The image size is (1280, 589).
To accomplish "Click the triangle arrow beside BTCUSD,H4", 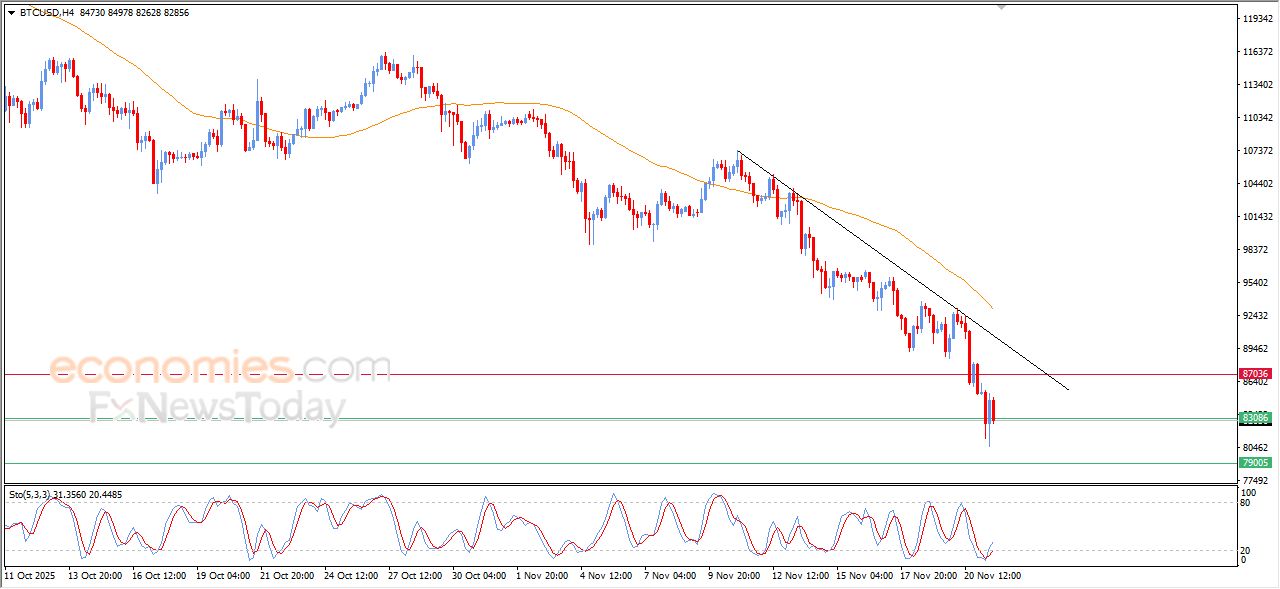I will (11, 13).
